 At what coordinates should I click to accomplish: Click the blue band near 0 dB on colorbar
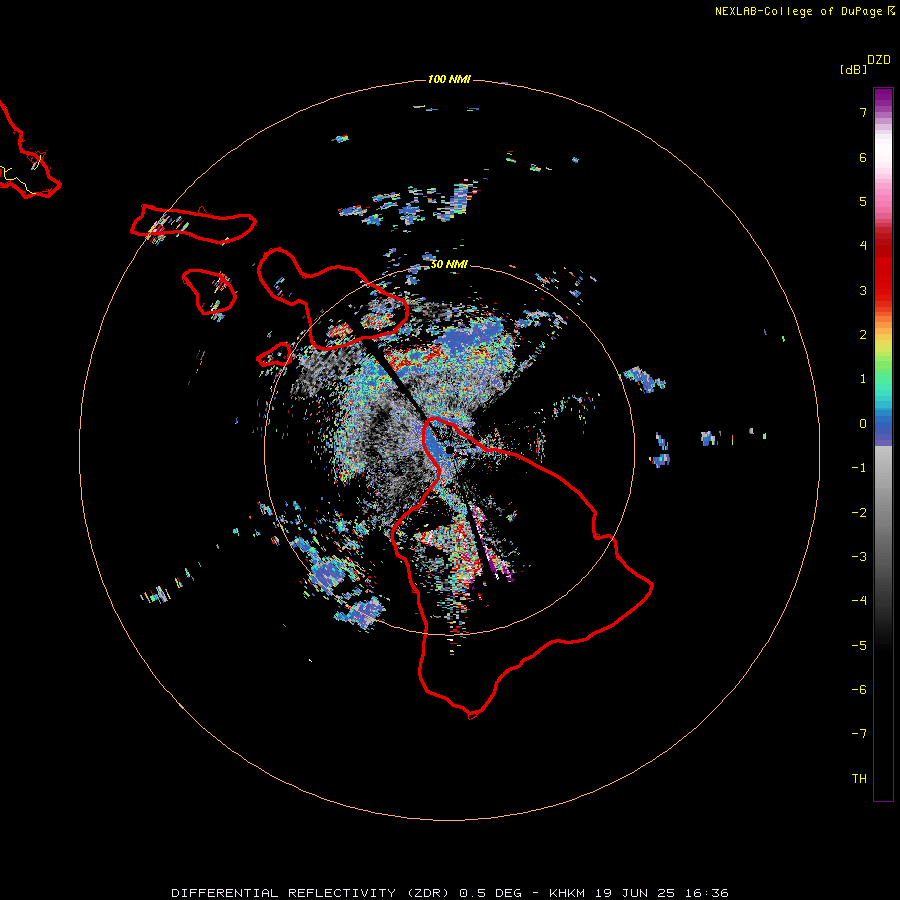tap(883, 429)
